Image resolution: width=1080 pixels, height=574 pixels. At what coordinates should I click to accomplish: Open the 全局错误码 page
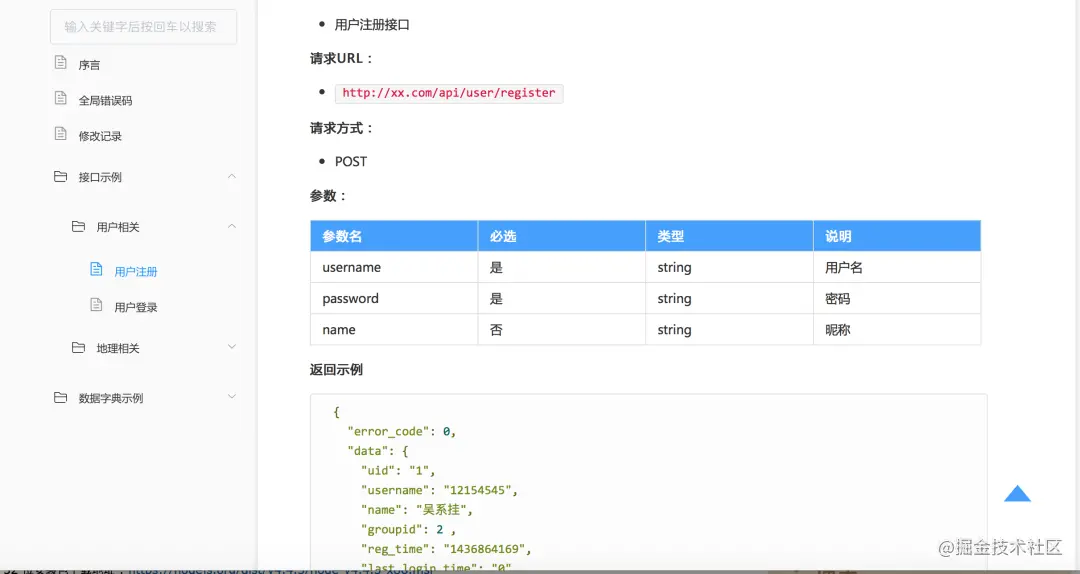coord(105,101)
